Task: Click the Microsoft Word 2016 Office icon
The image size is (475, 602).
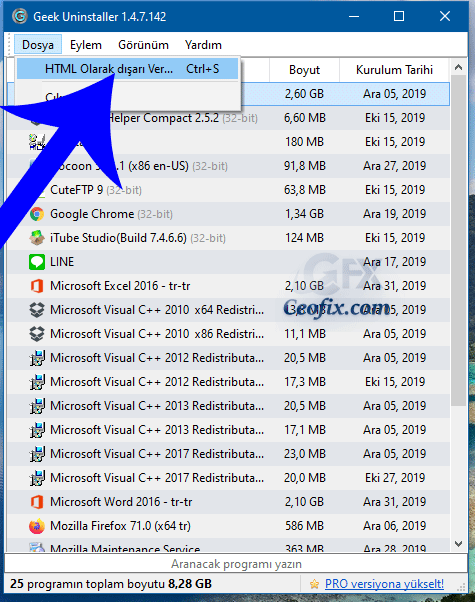Action: 37,502
